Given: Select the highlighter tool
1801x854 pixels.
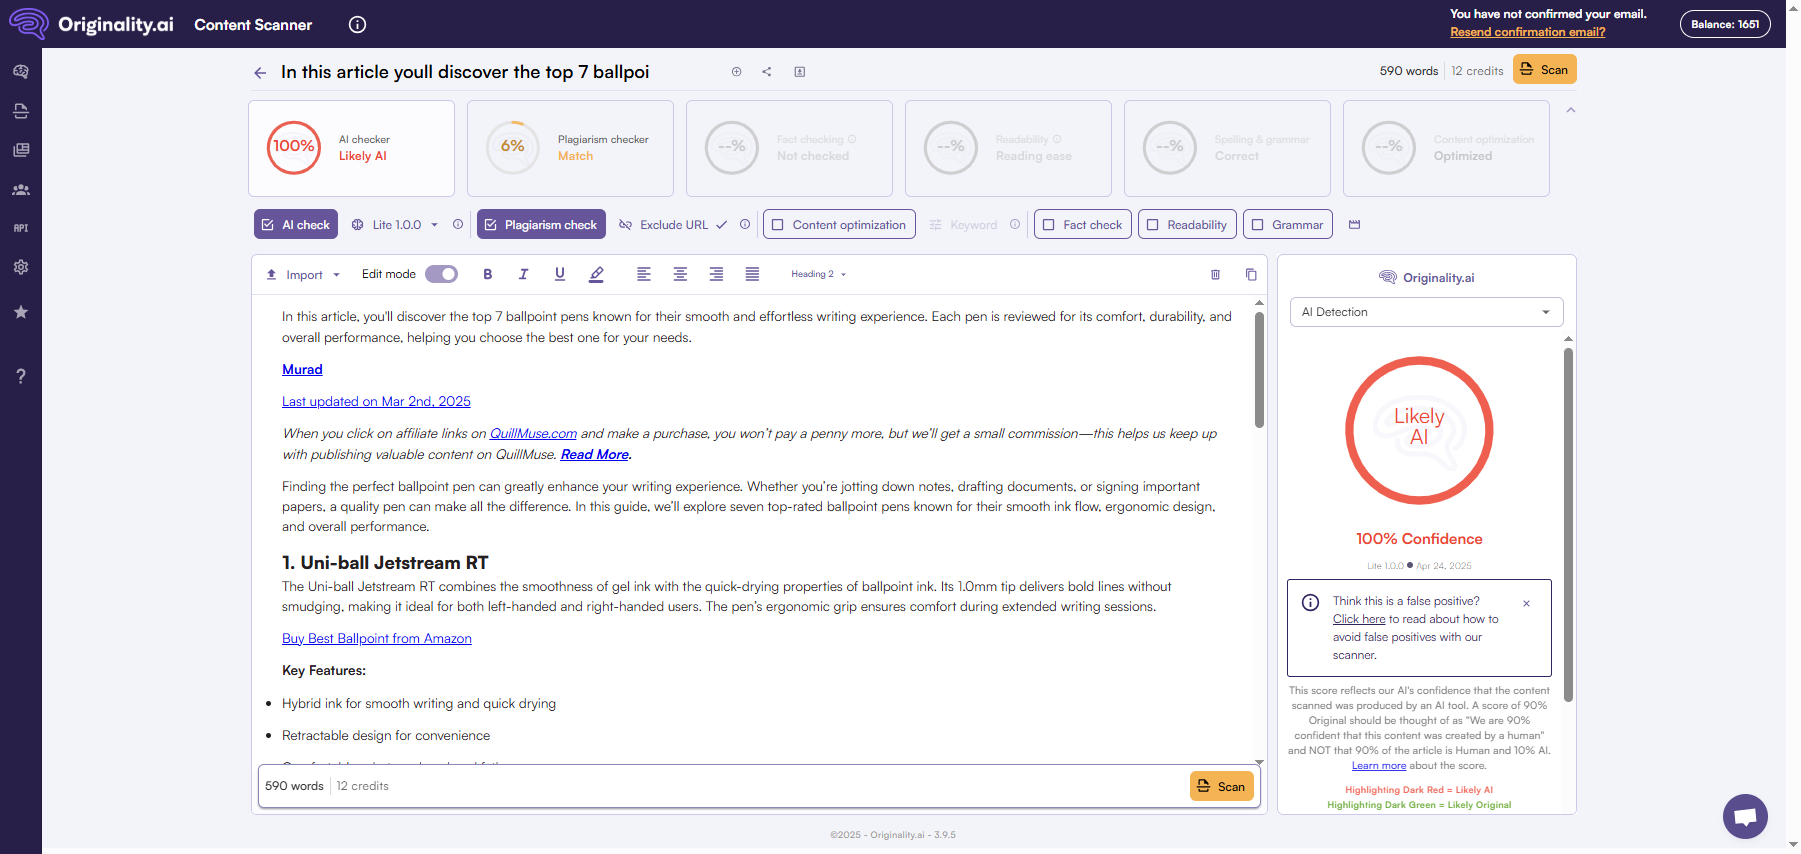Looking at the screenshot, I should pyautogui.click(x=597, y=274).
